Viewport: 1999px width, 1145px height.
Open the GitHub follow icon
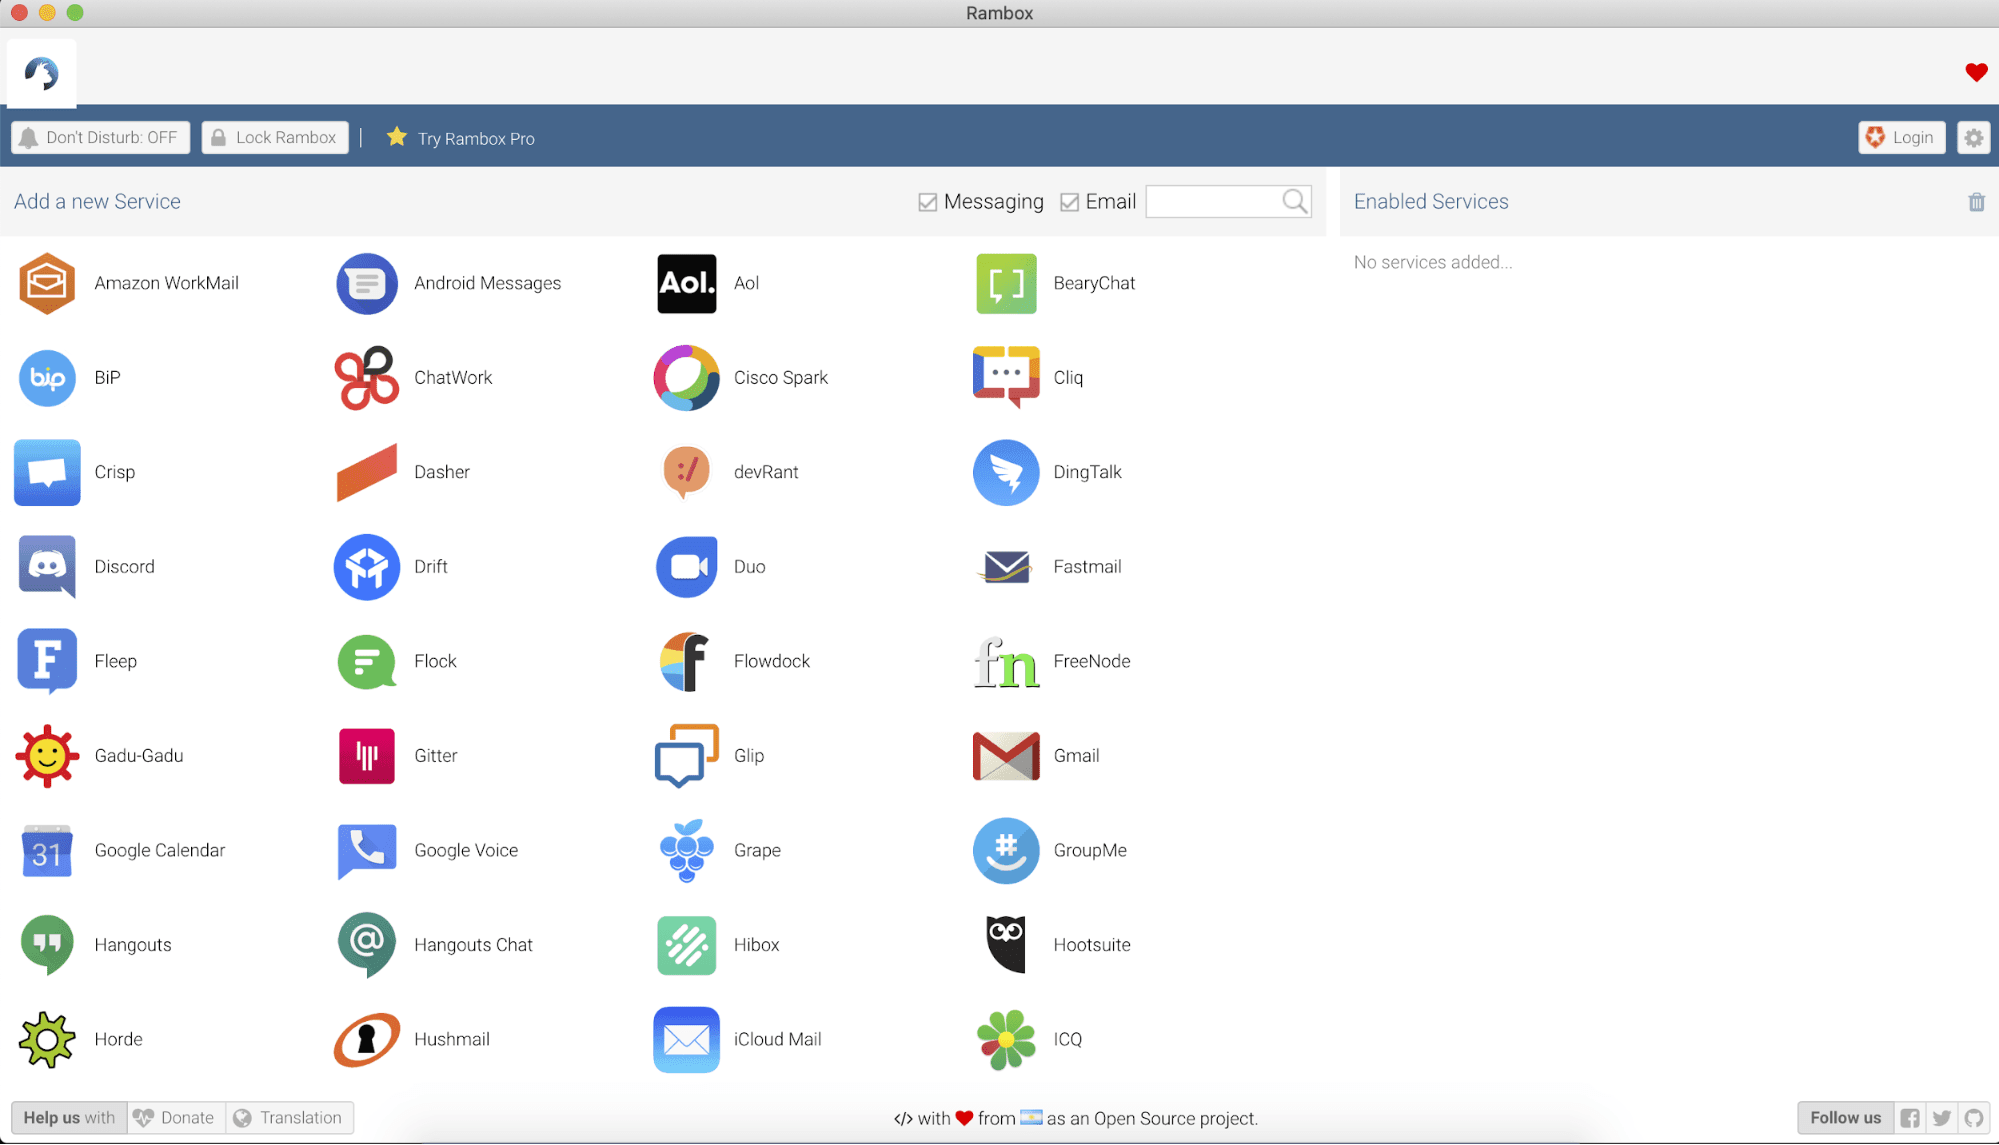coord(1974,1118)
